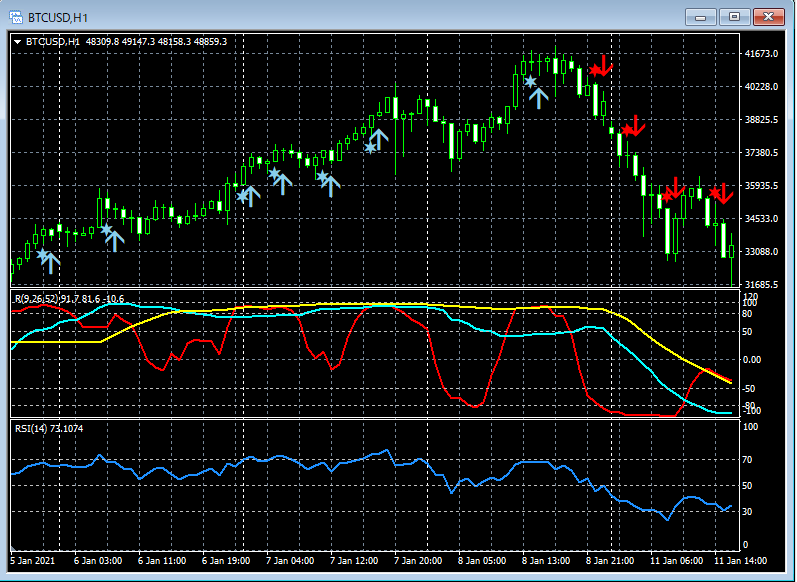Click the 7 Jan 20:00 time axis label
The width and height of the screenshot is (797, 582).
418,561
